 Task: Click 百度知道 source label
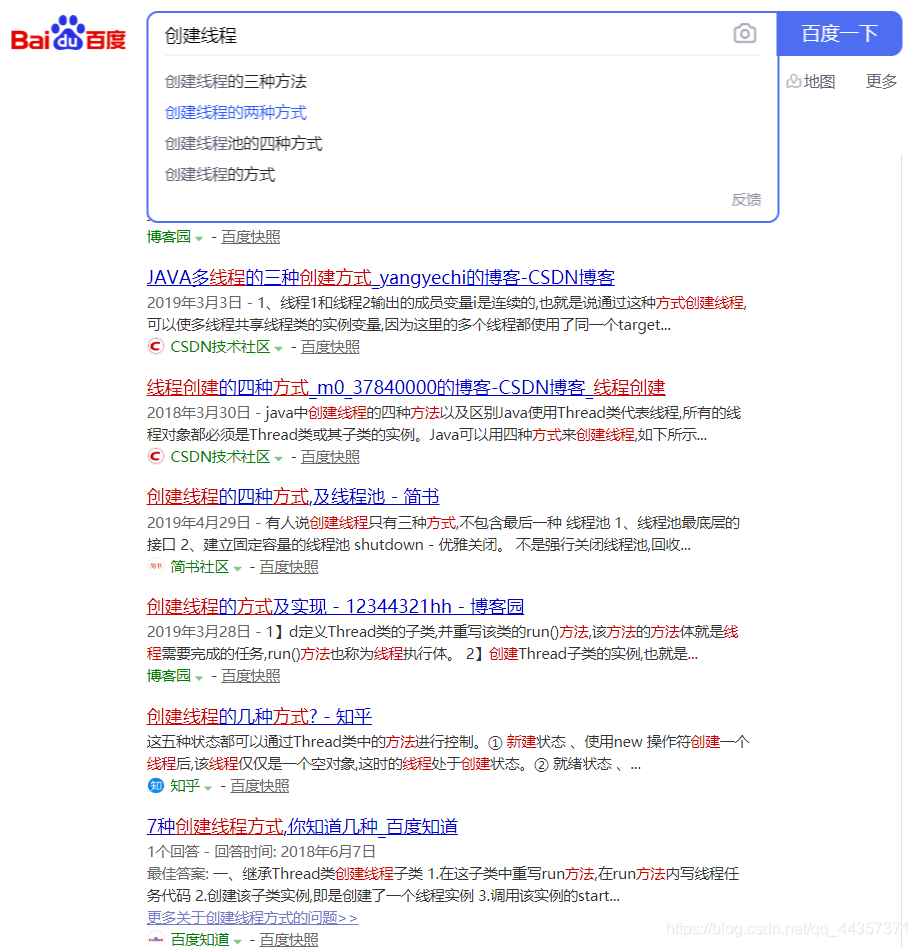click(199, 939)
